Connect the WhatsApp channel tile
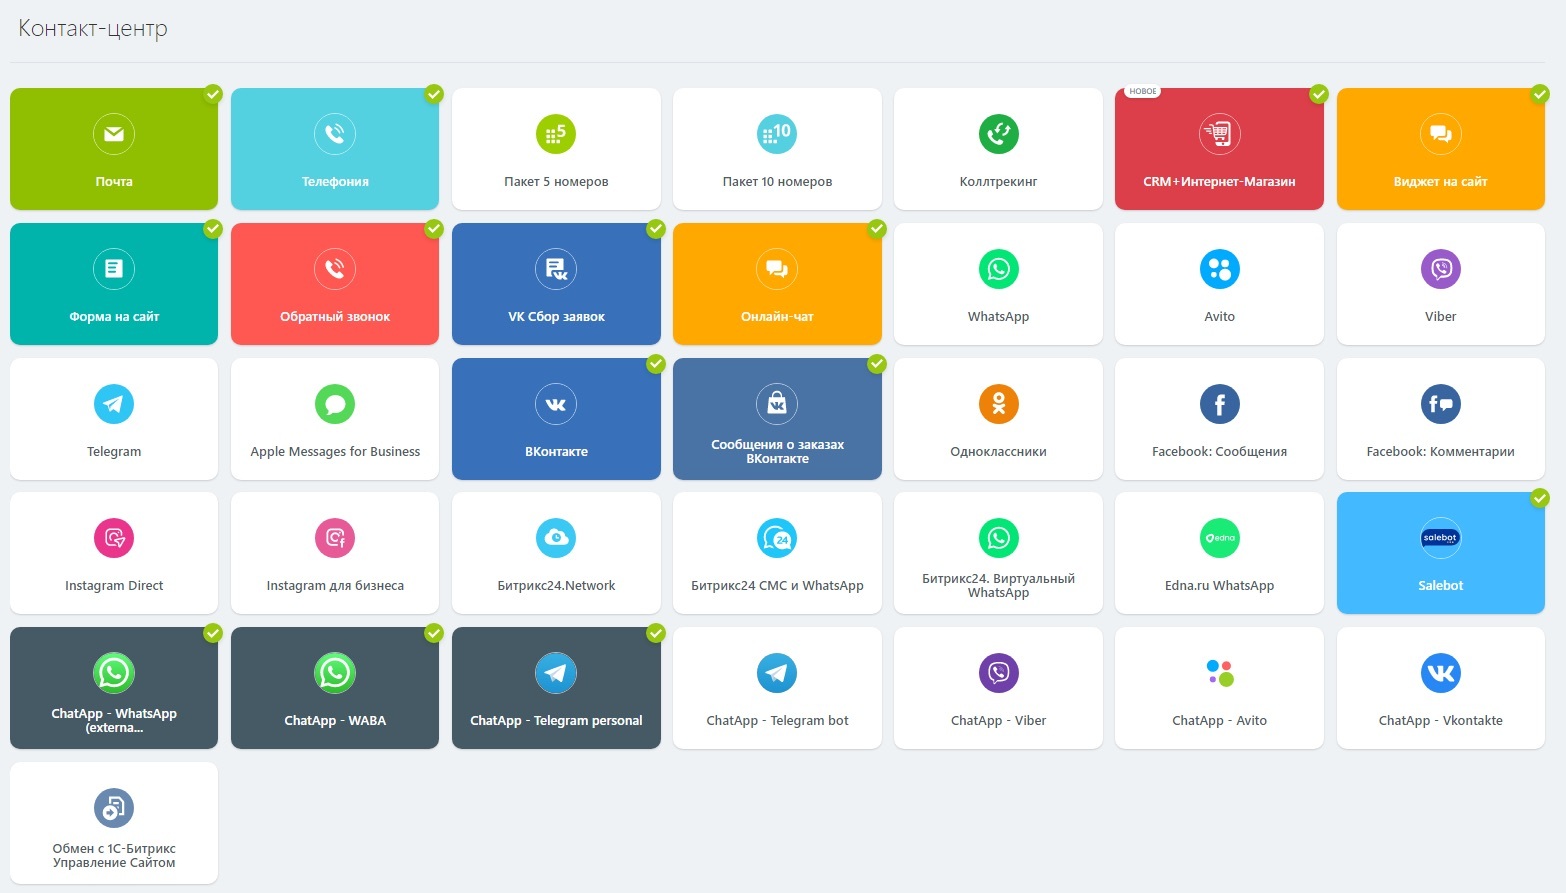The image size is (1566, 893). 998,284
